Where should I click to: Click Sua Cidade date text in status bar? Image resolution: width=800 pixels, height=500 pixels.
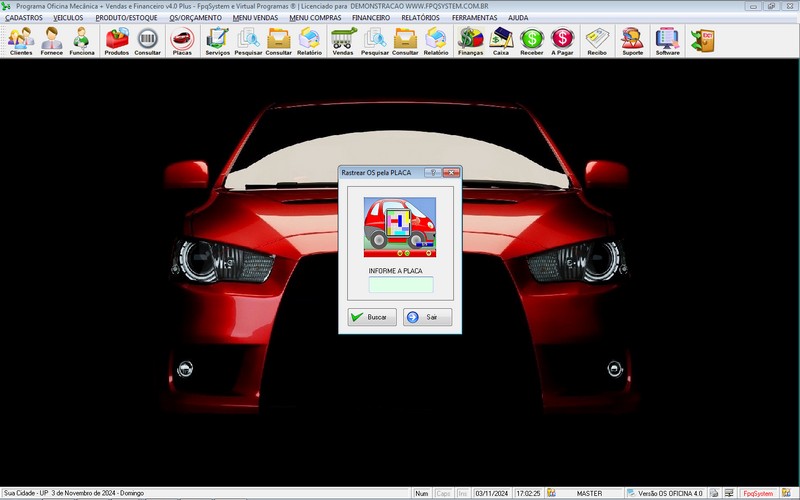pyautogui.click(x=74, y=493)
